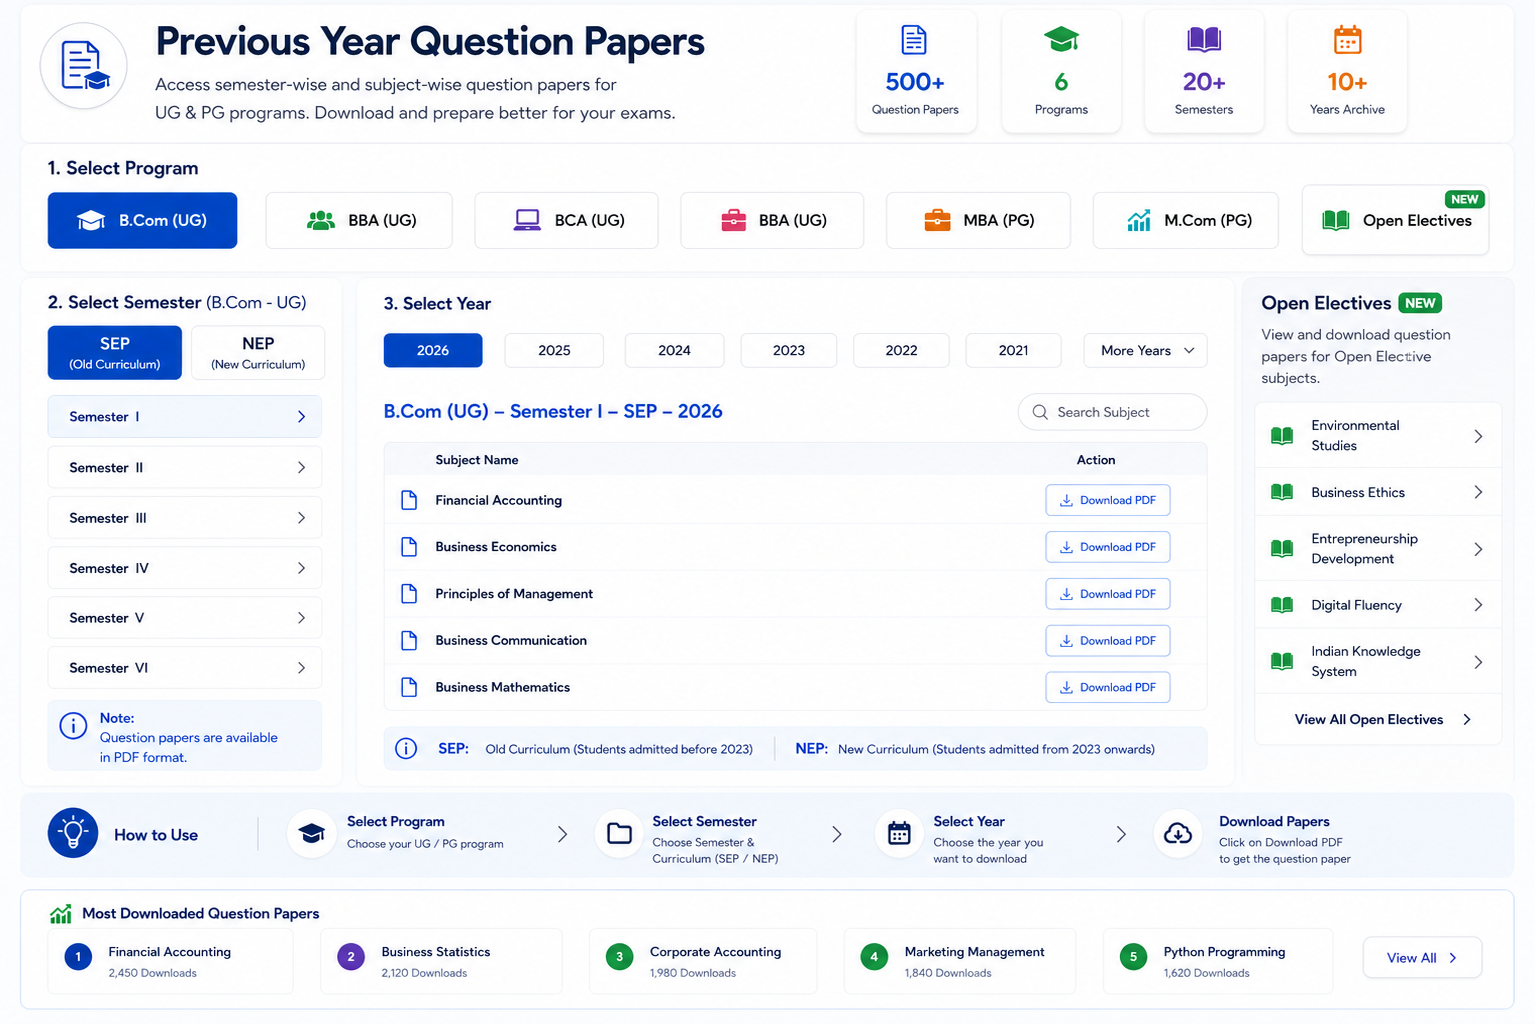Select Open Electives program option

[x=1395, y=220]
